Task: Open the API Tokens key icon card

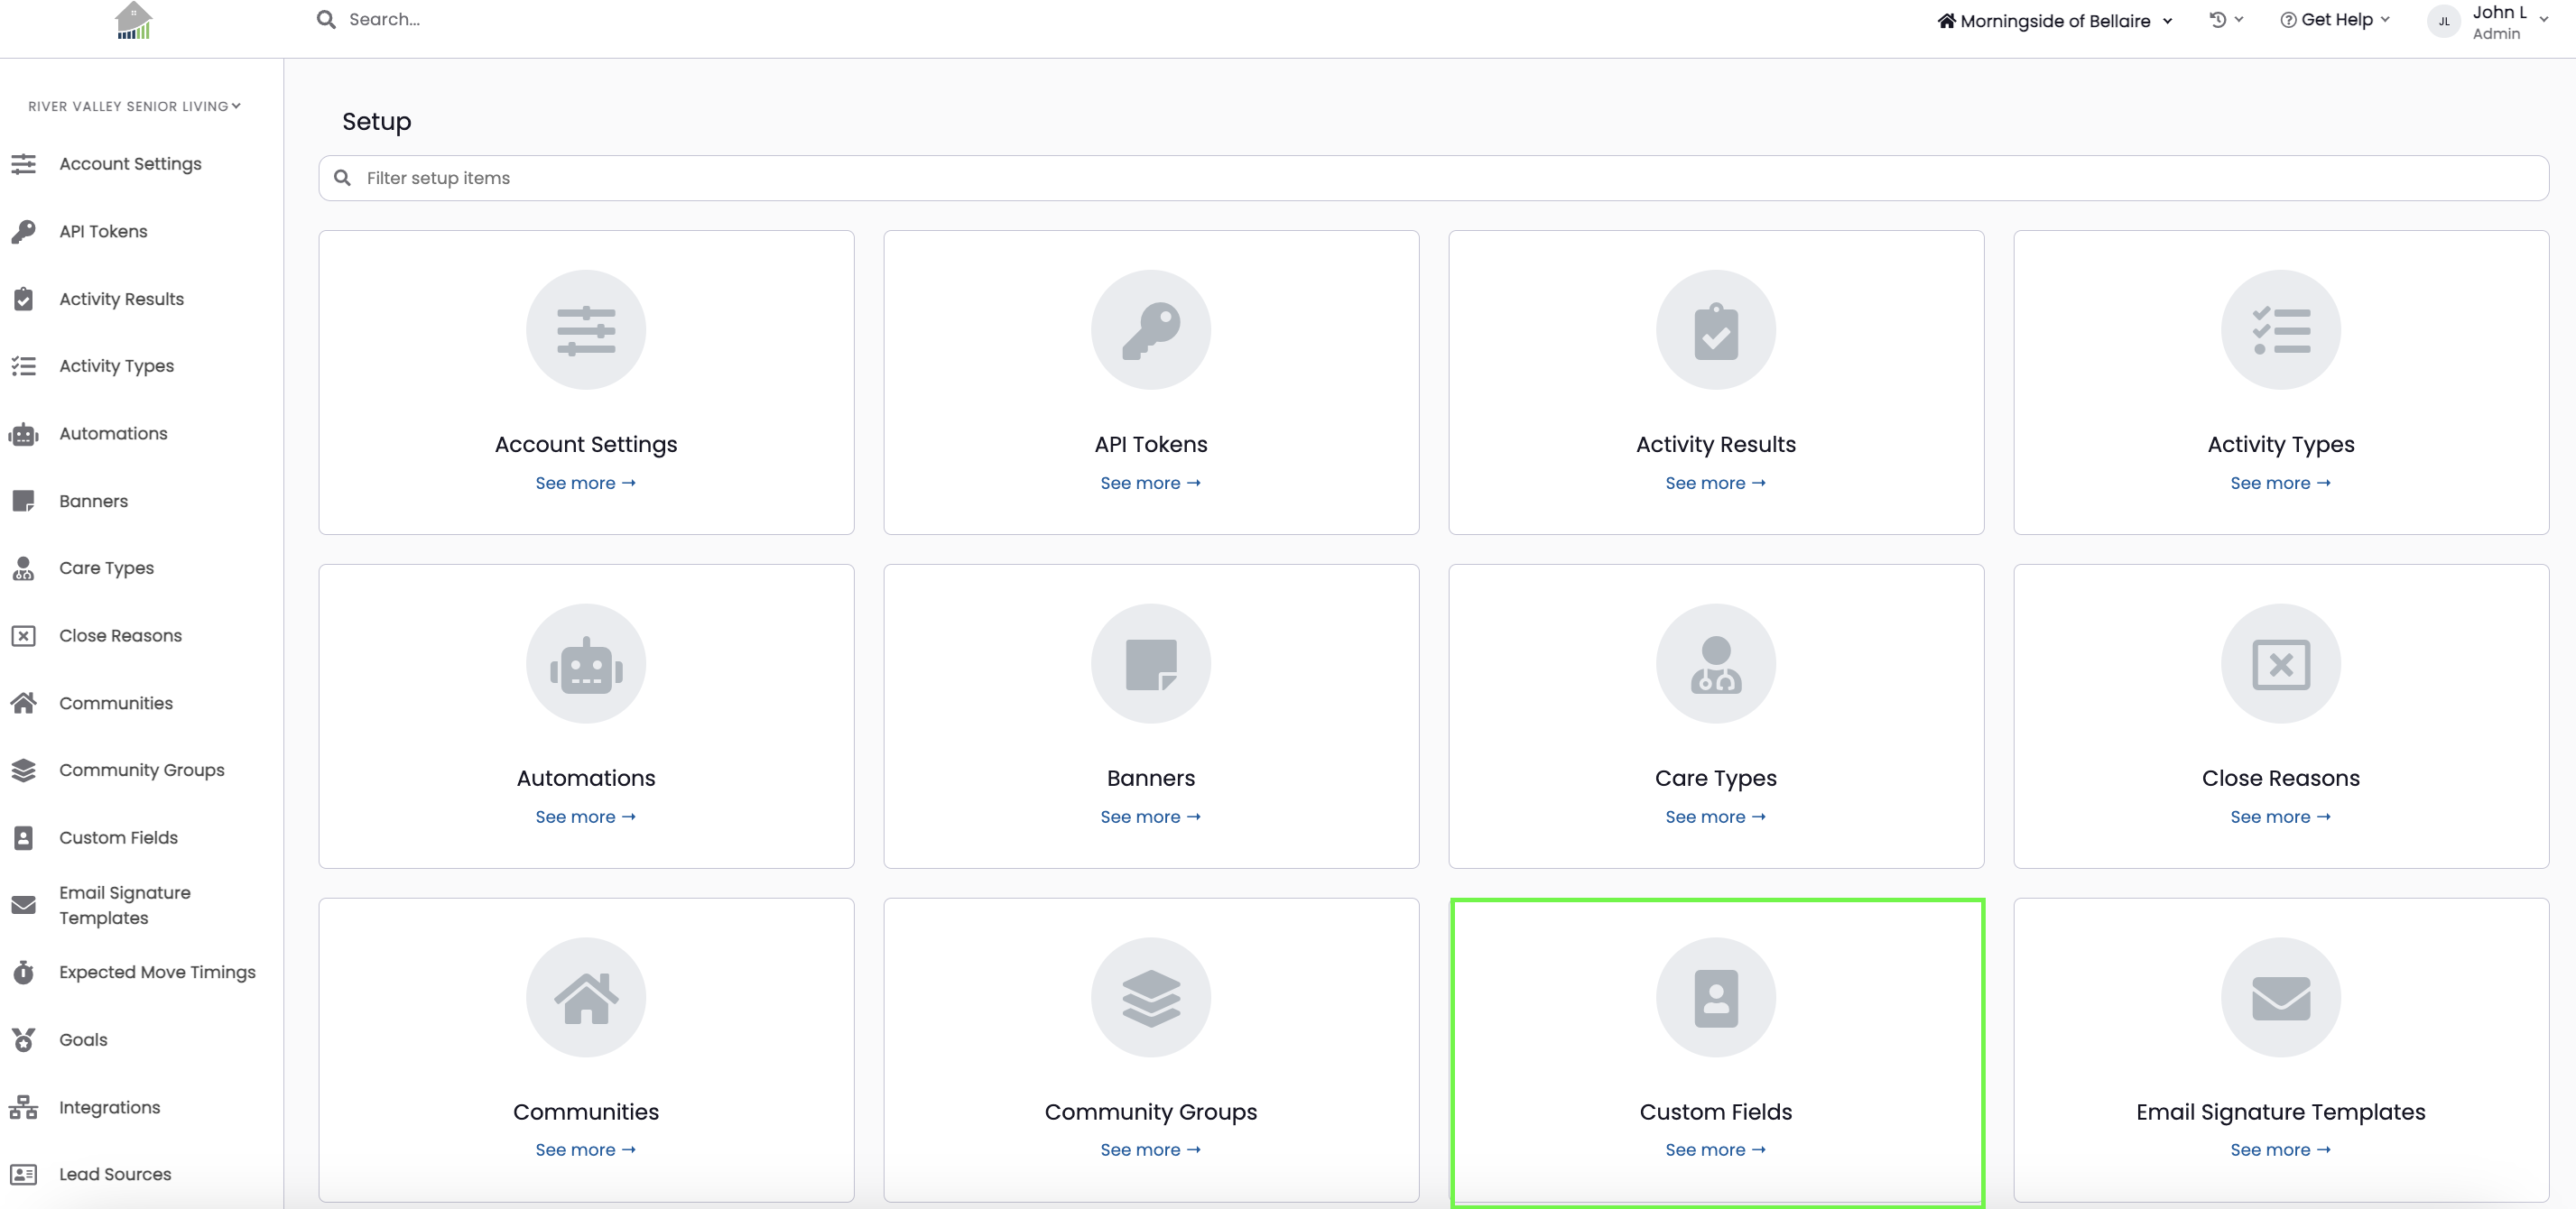Action: 1151,382
